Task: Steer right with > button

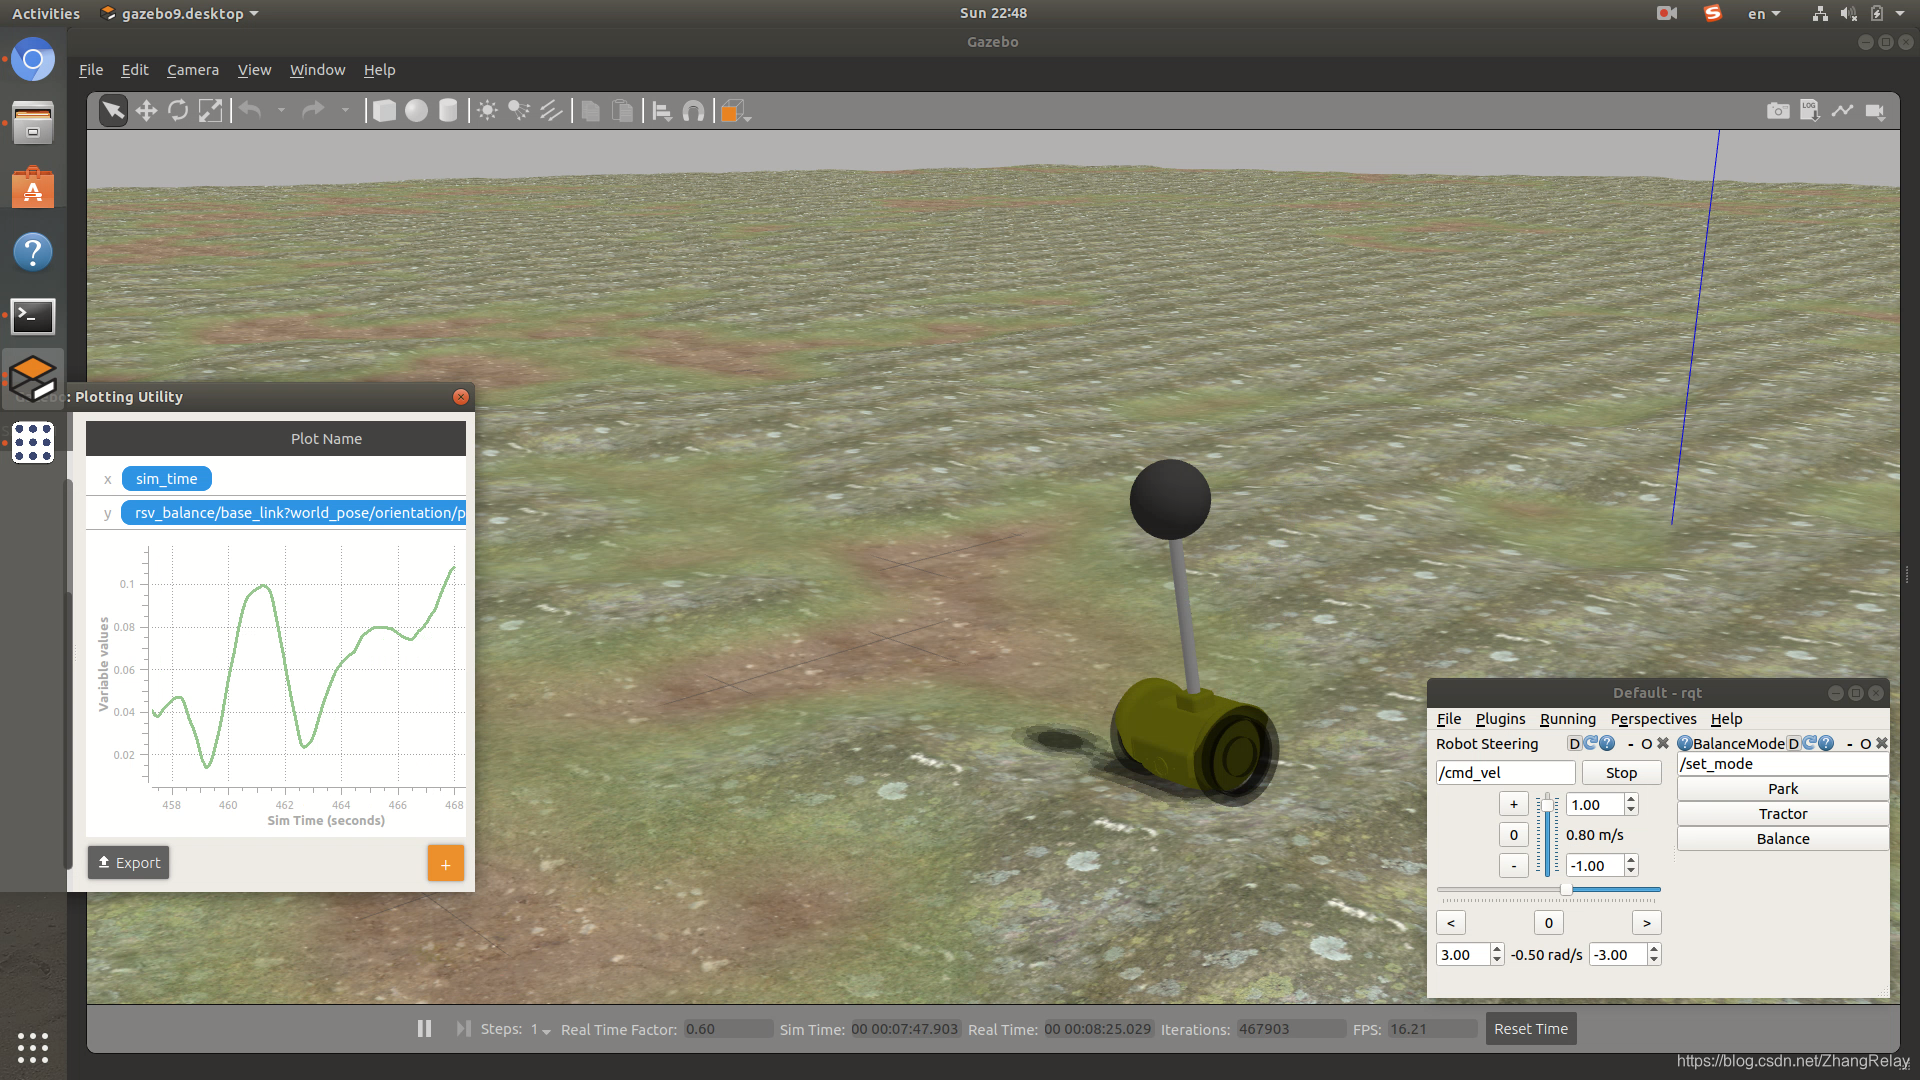Action: click(x=1646, y=923)
